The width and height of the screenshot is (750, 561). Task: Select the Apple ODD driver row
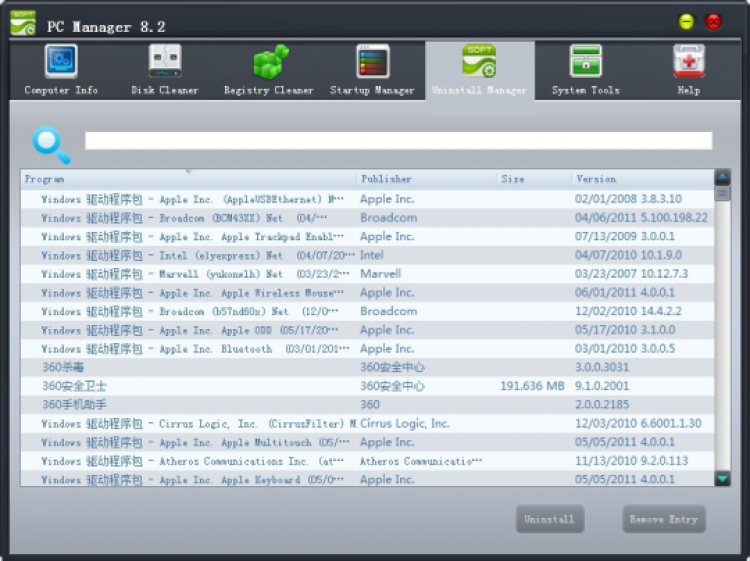[367, 330]
